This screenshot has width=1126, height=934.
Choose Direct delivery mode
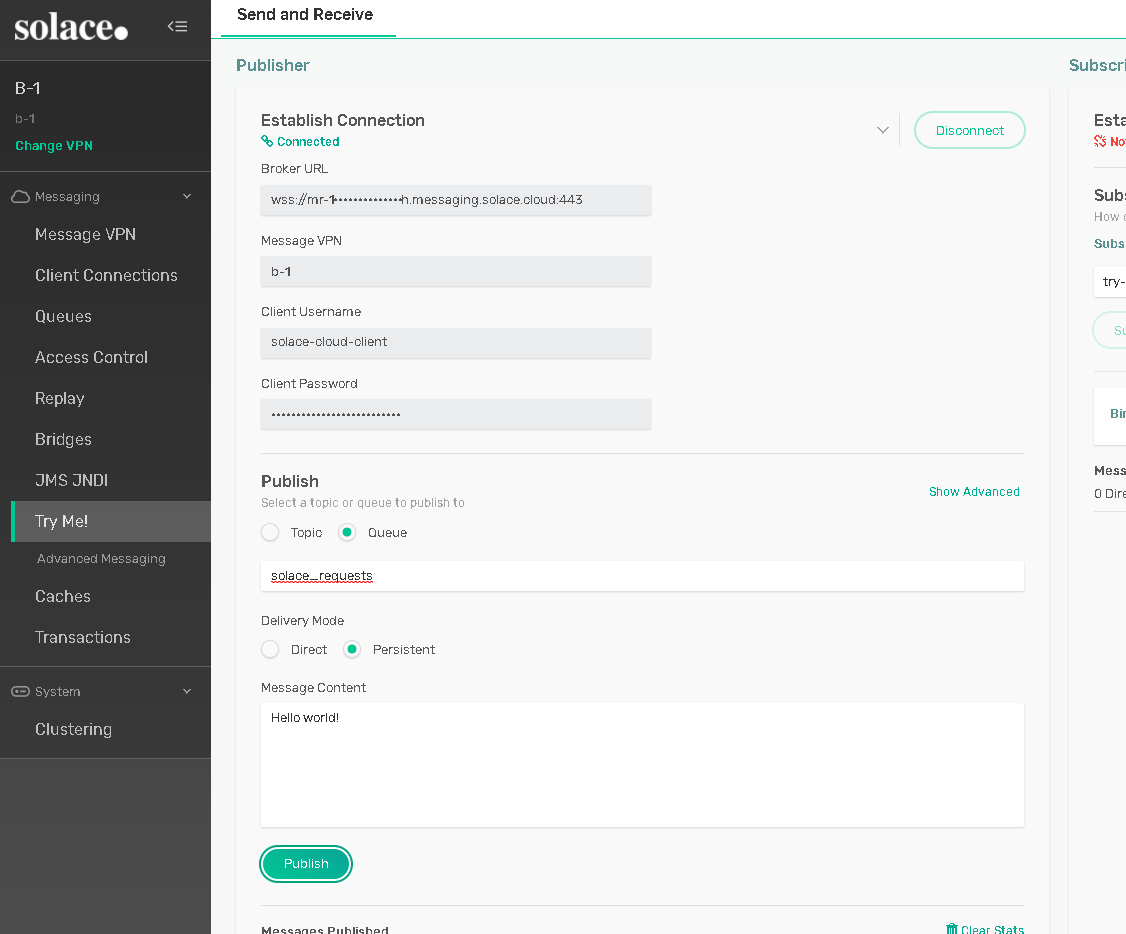[270, 650]
